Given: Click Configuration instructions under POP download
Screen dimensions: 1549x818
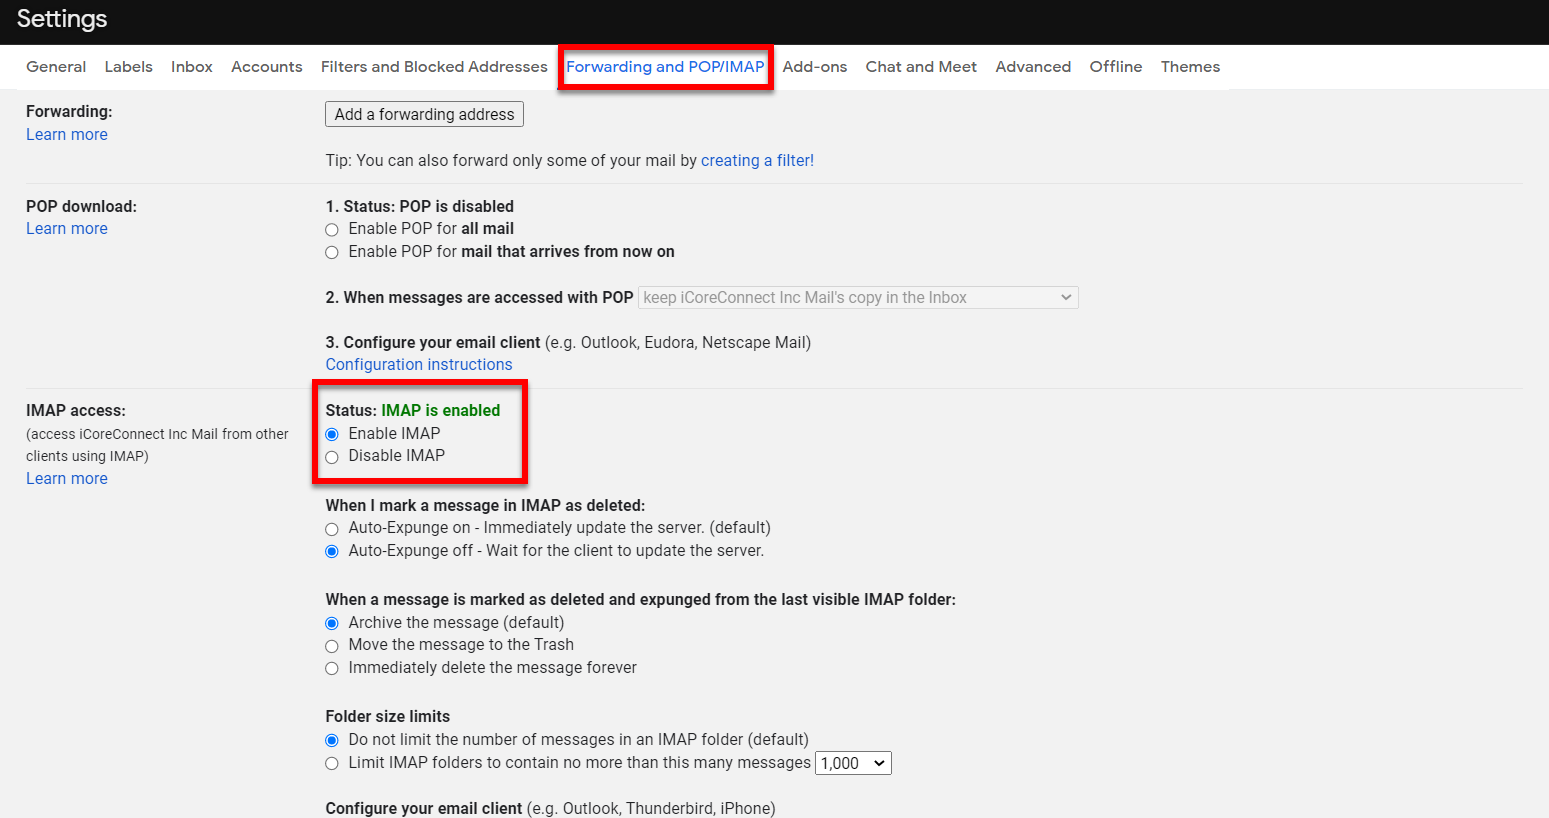Looking at the screenshot, I should pos(418,364).
